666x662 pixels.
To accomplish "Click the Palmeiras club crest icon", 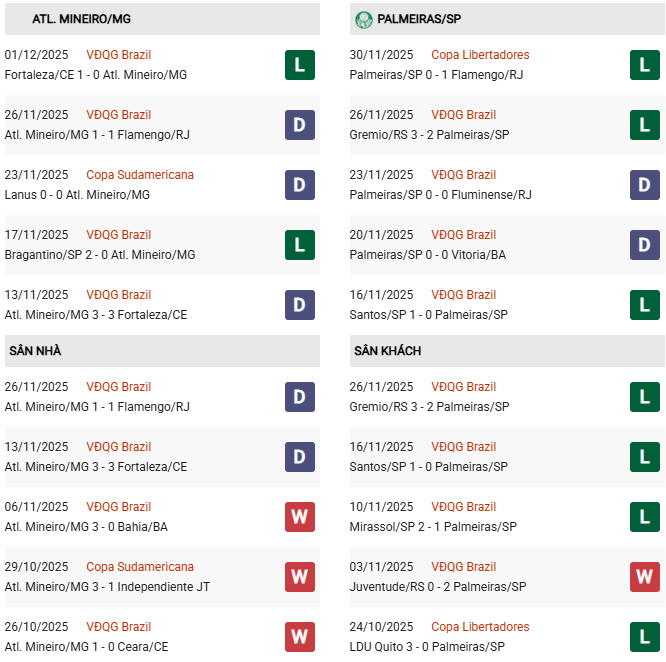I will 364,19.
